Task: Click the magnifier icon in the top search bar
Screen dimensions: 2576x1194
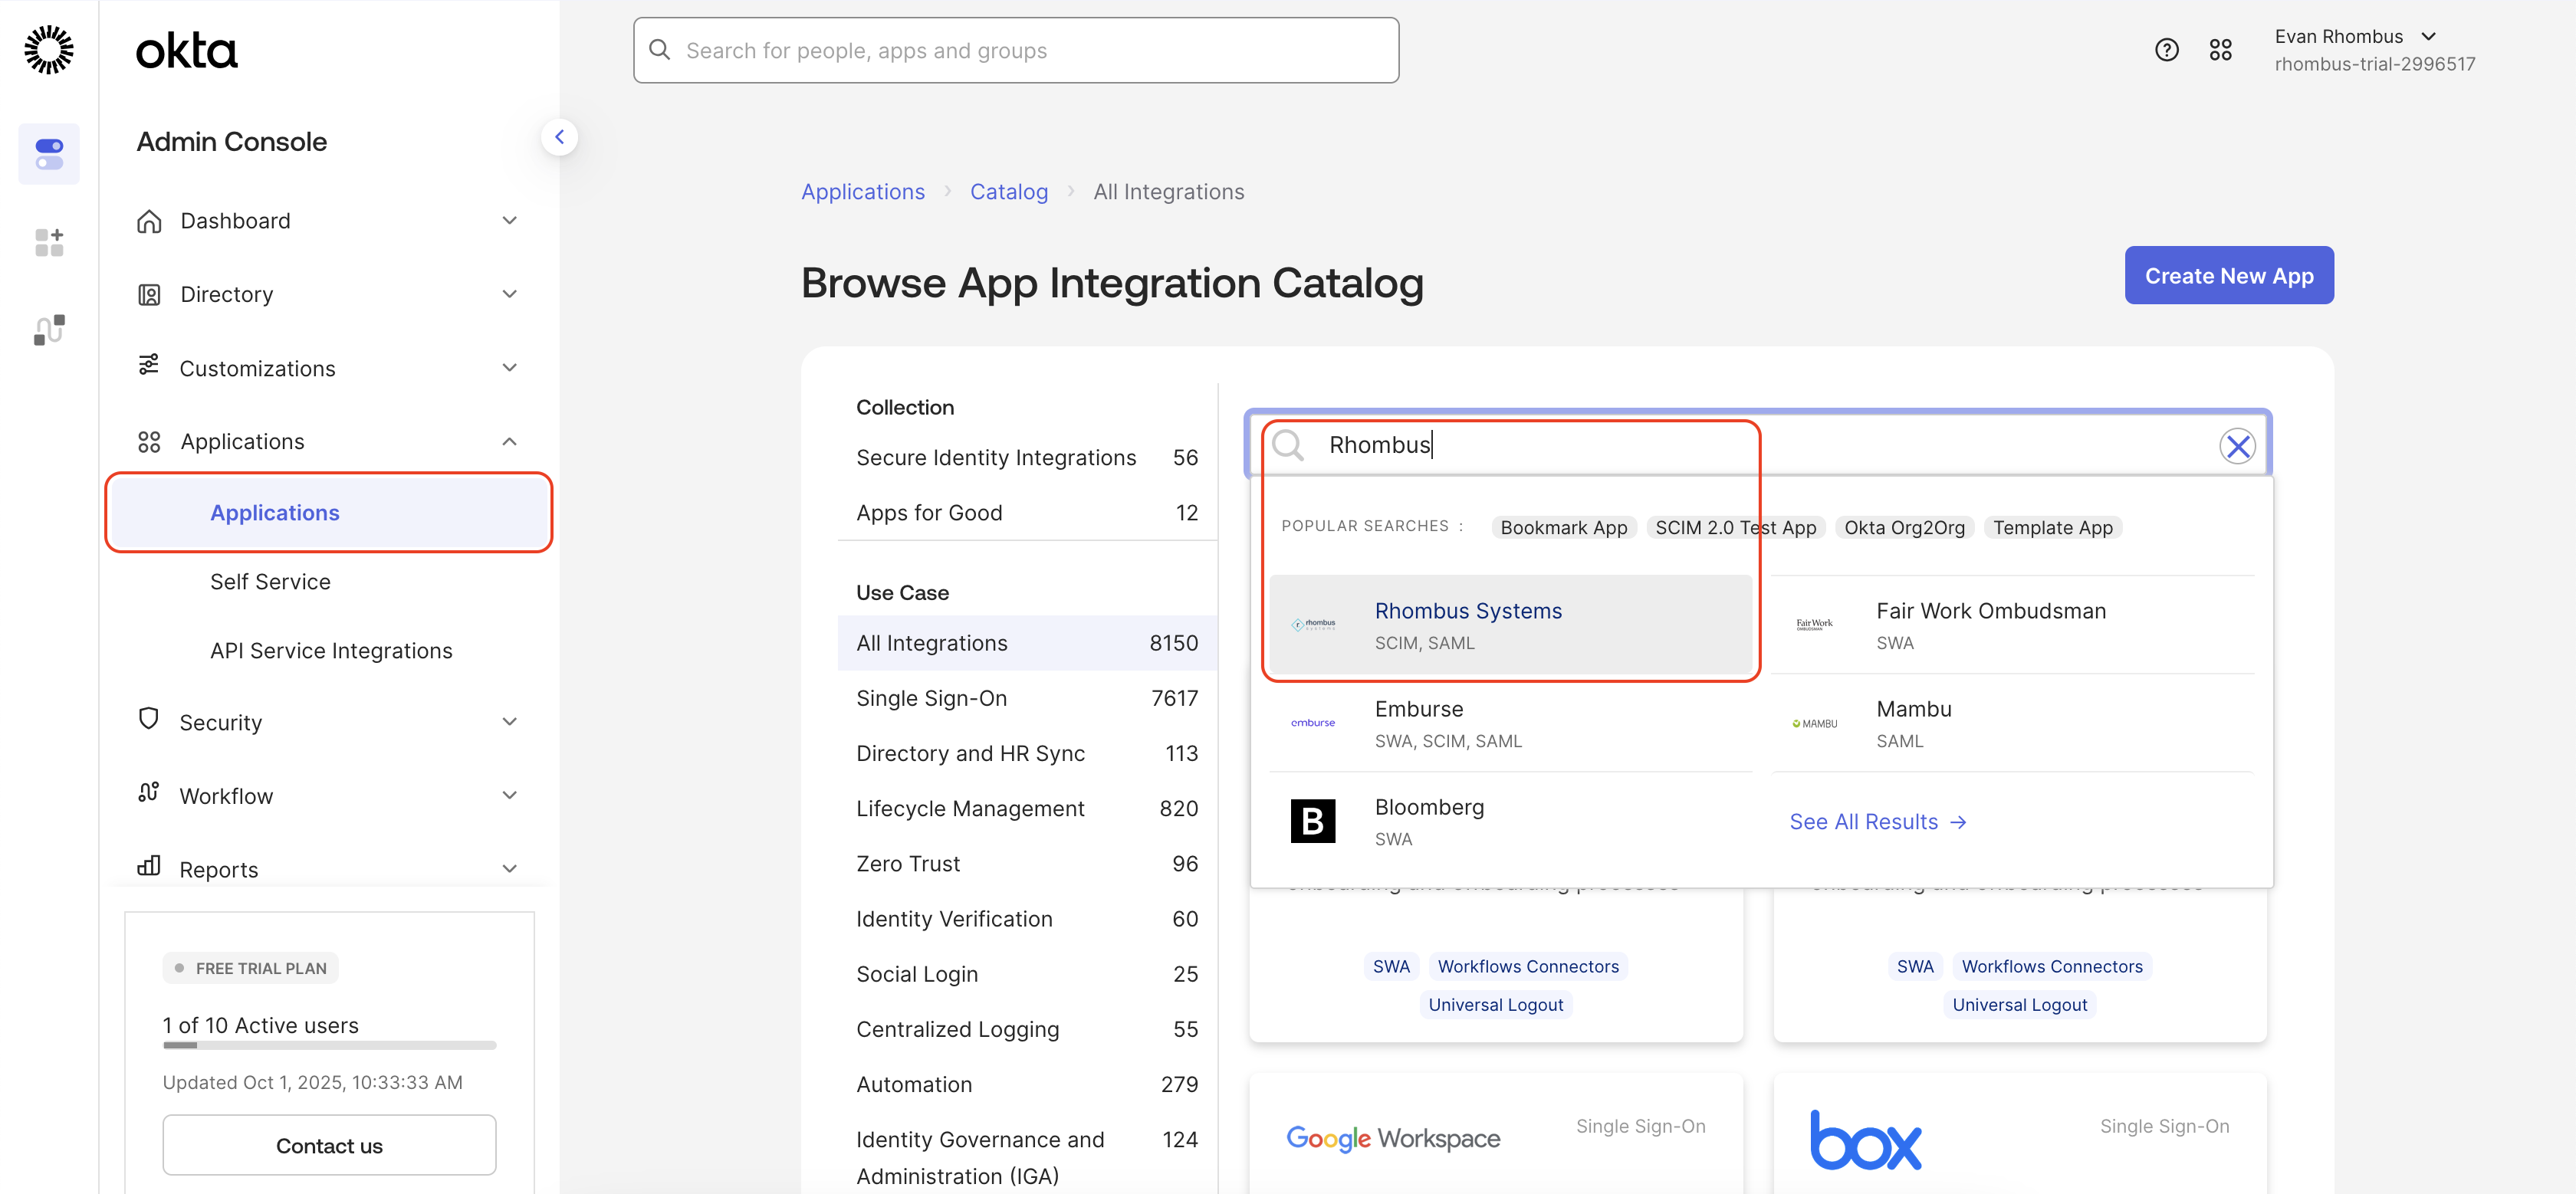Action: [x=660, y=50]
